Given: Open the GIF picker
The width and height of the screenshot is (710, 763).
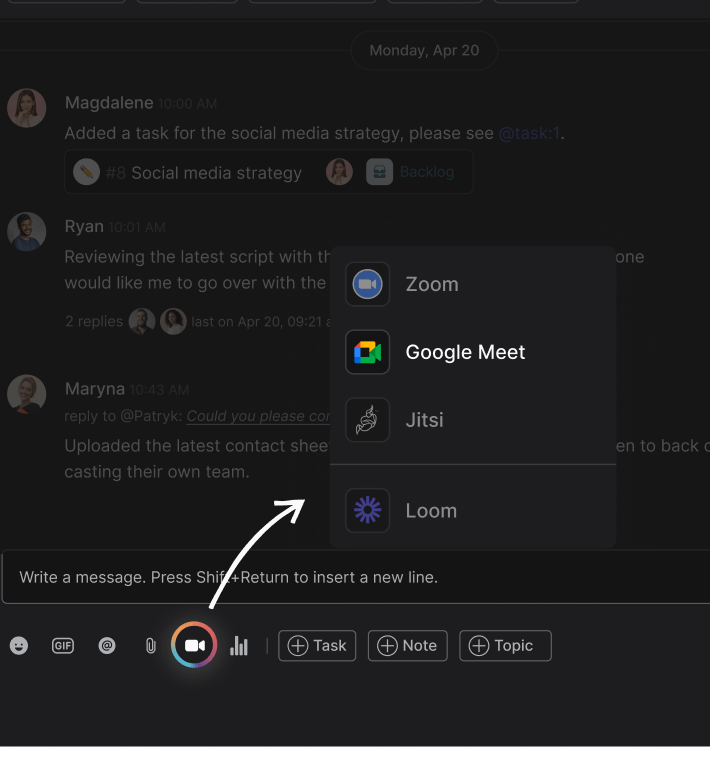Looking at the screenshot, I should pyautogui.click(x=63, y=646).
